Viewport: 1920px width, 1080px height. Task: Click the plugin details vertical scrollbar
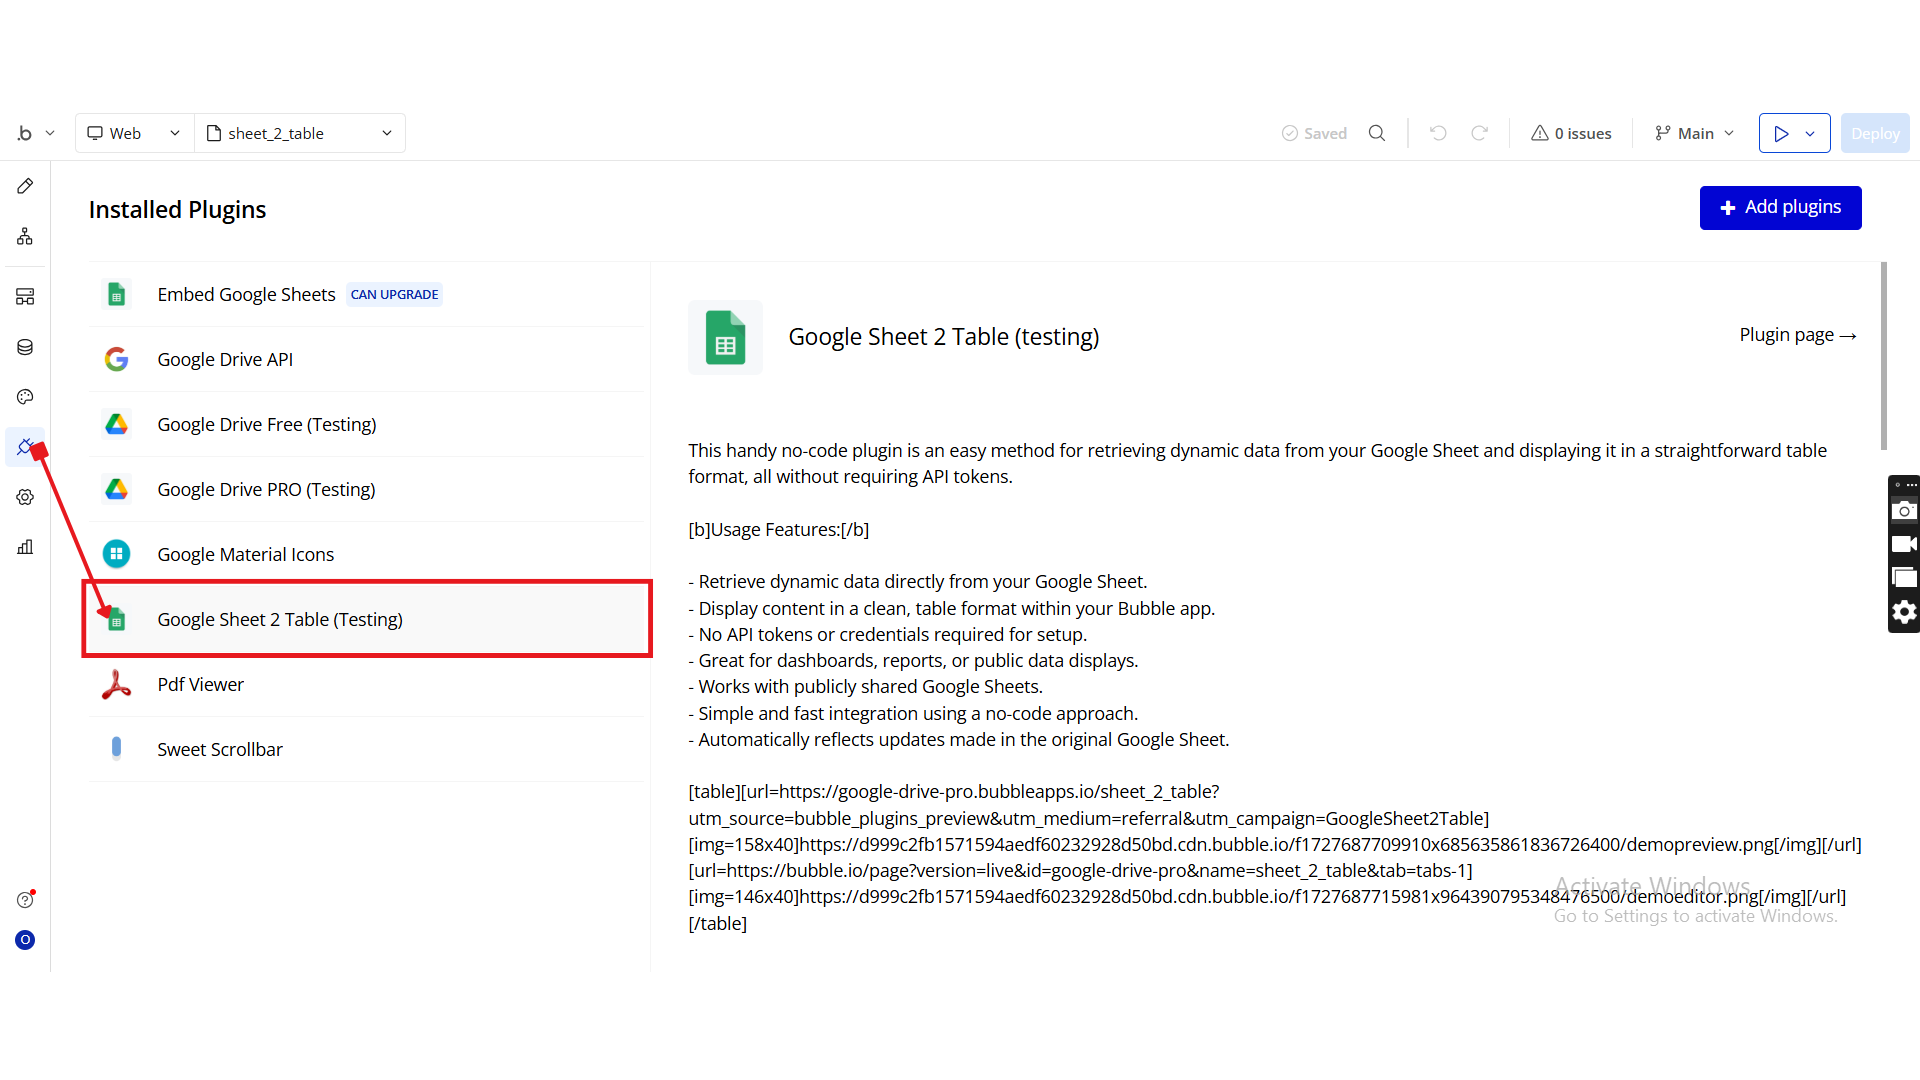pyautogui.click(x=1884, y=356)
